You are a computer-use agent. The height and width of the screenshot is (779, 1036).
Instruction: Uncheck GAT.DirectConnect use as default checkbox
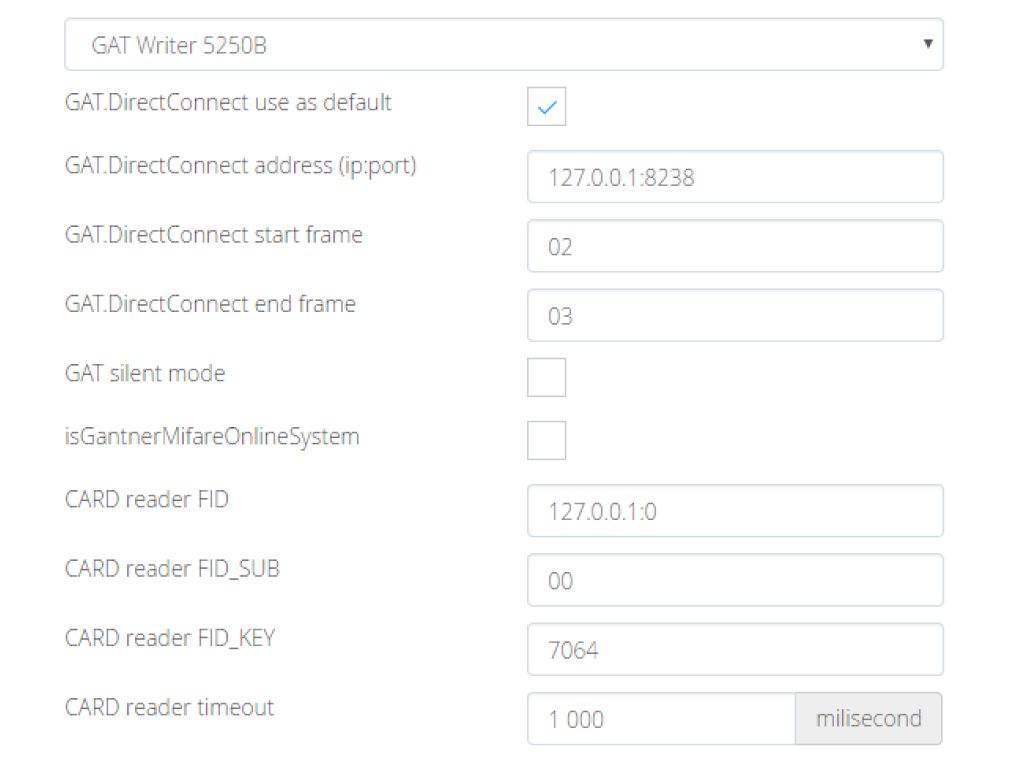[x=546, y=107]
